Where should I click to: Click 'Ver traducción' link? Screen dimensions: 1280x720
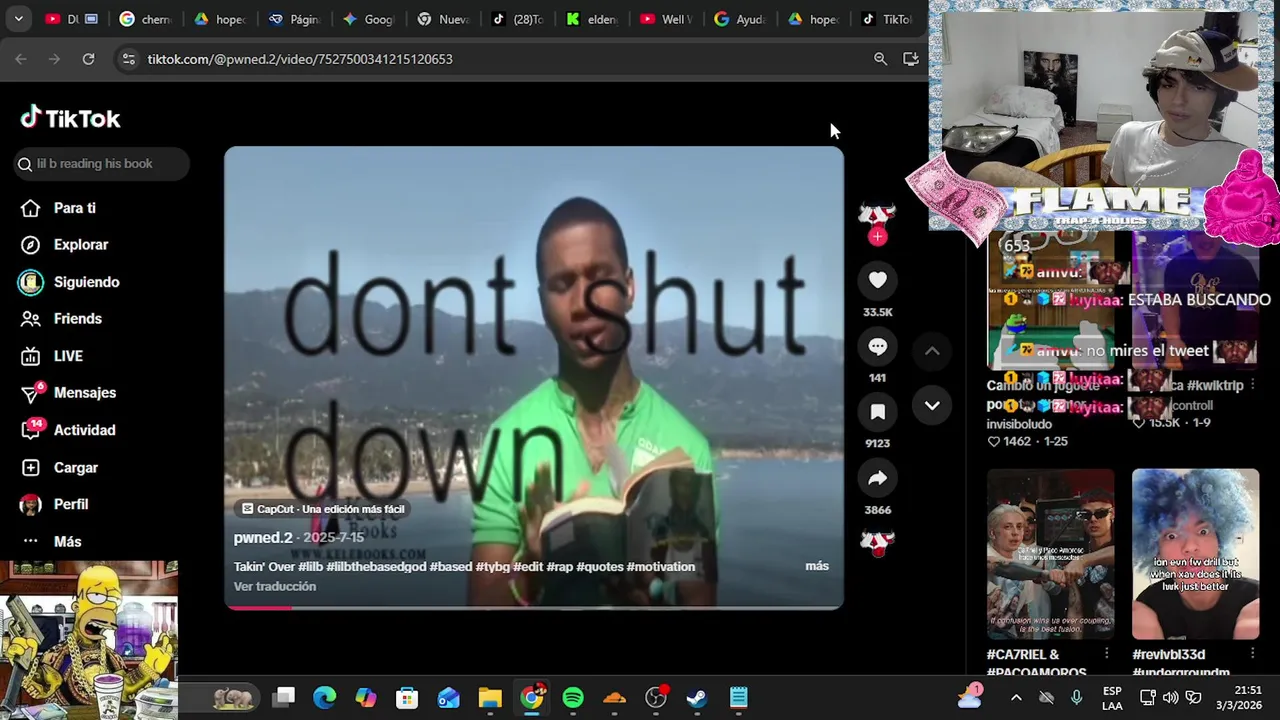click(274, 587)
